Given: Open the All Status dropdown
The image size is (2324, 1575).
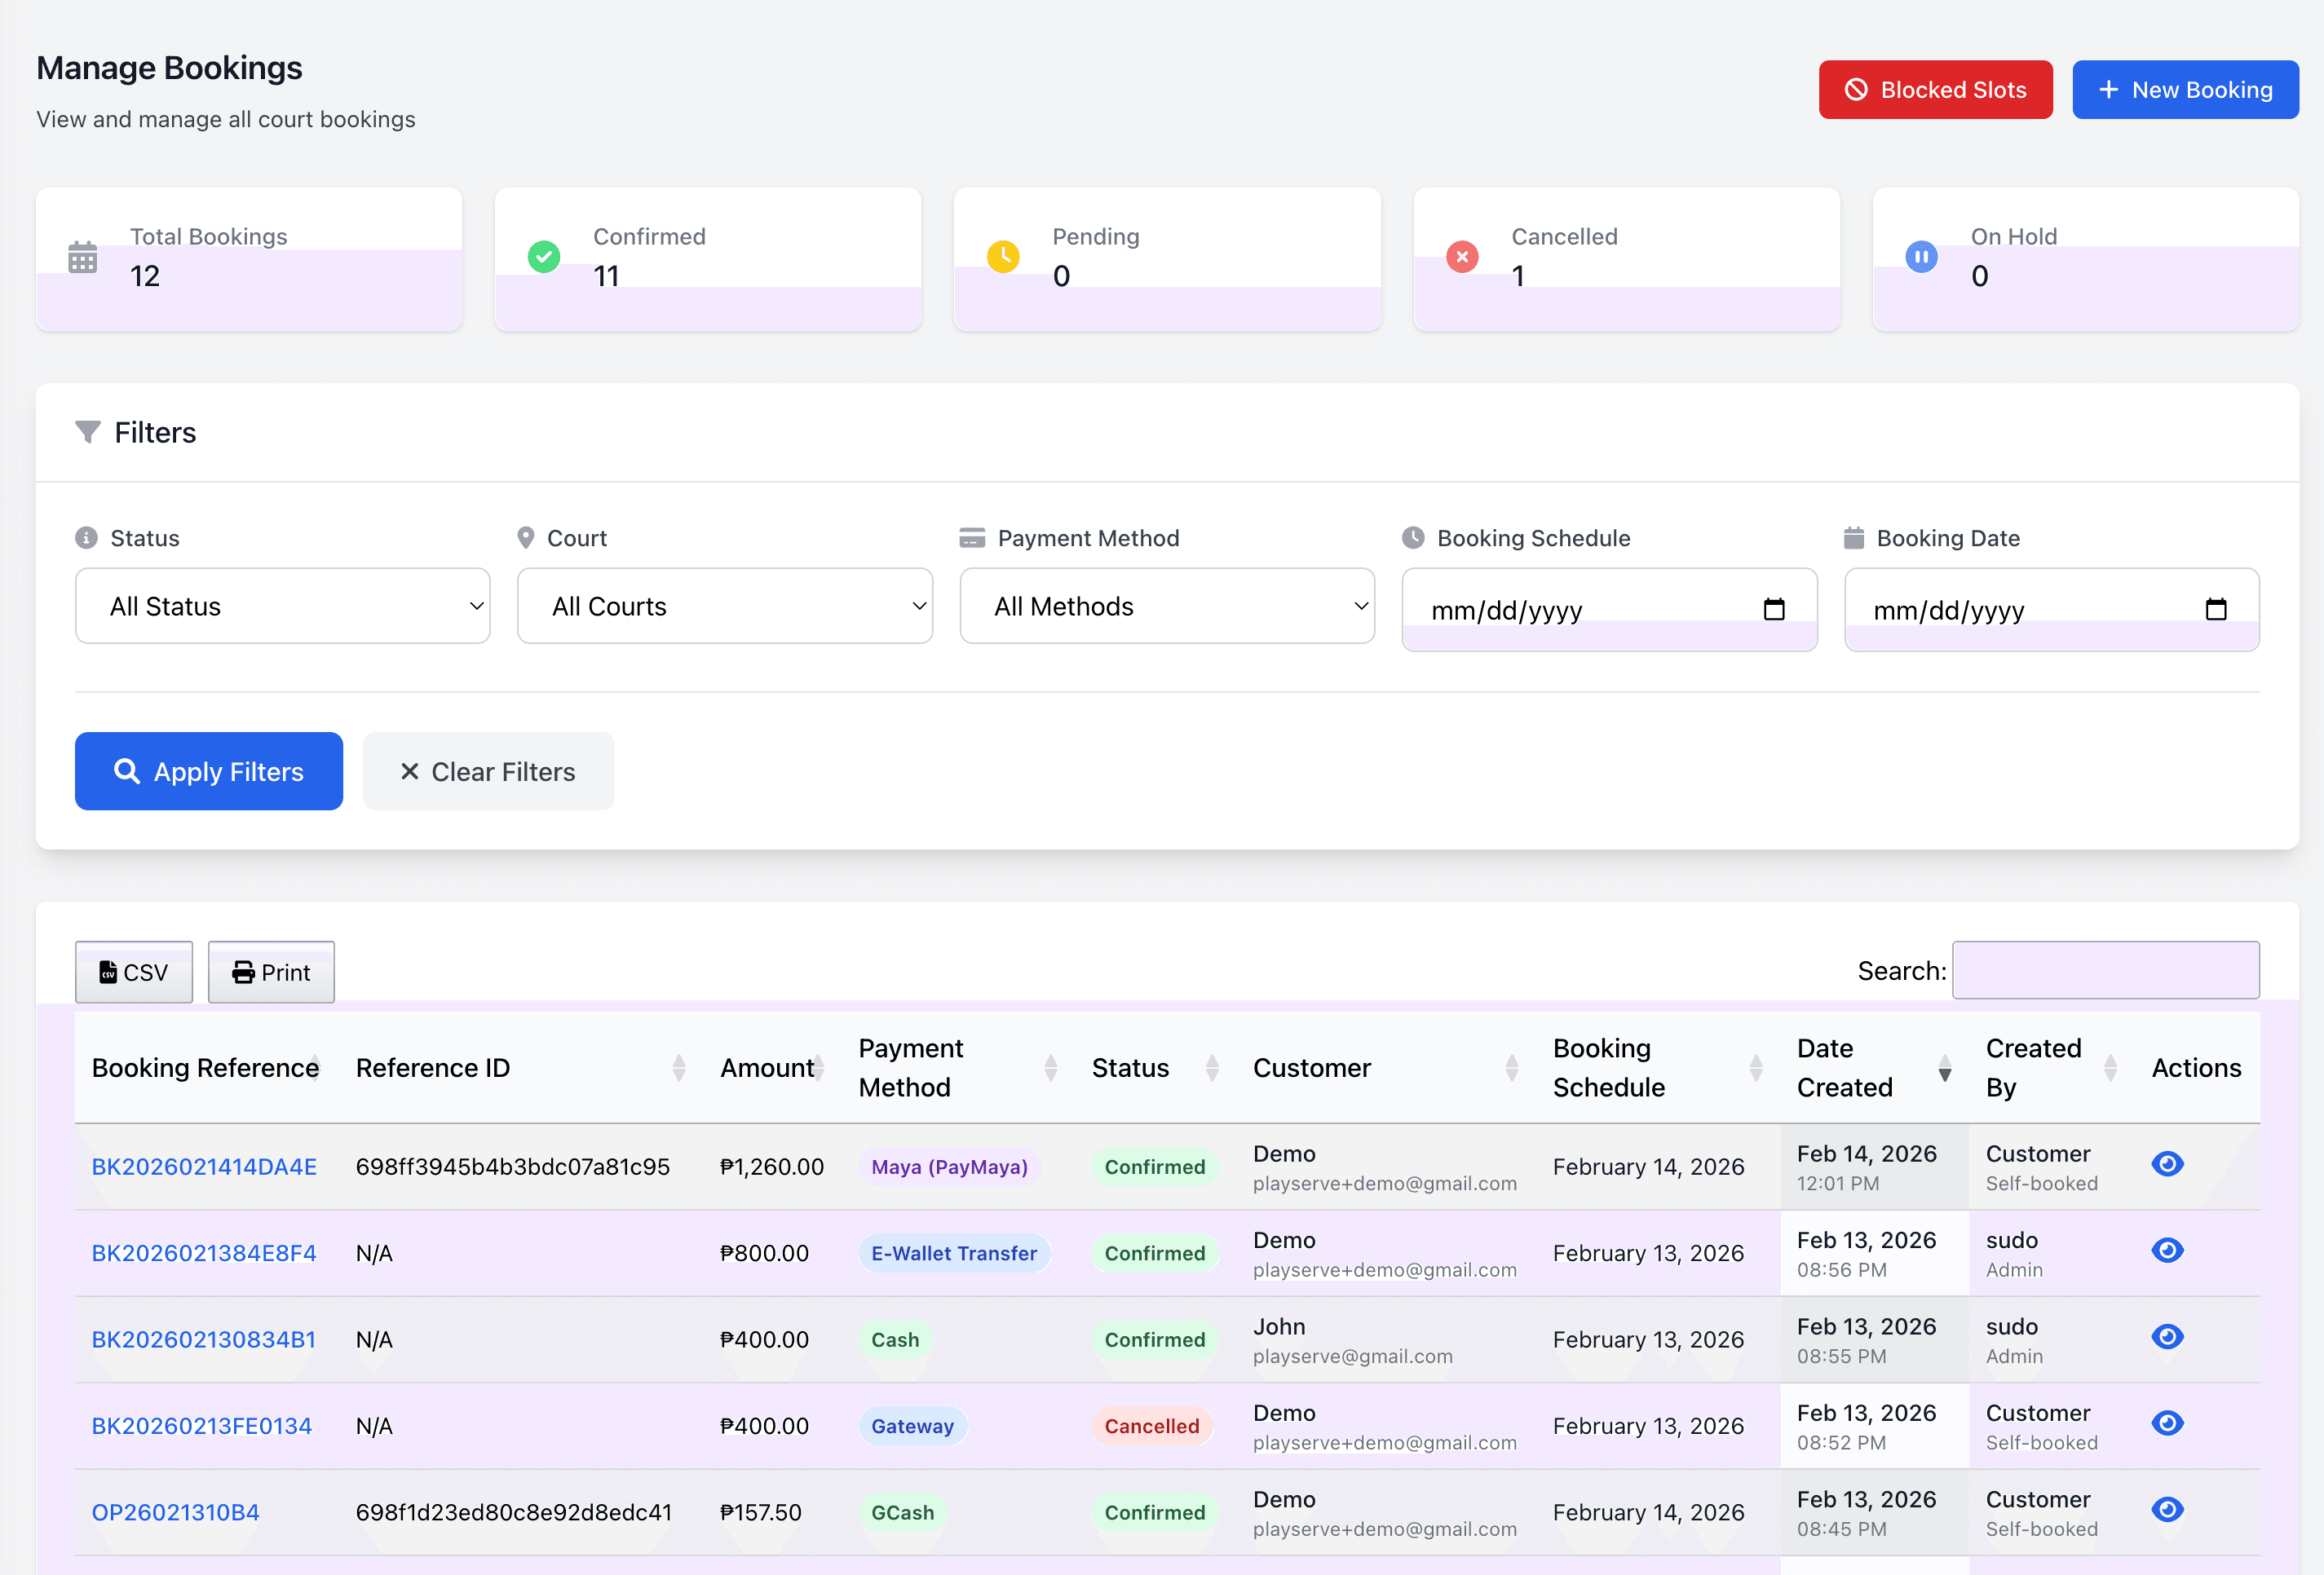Looking at the screenshot, I should (282, 605).
